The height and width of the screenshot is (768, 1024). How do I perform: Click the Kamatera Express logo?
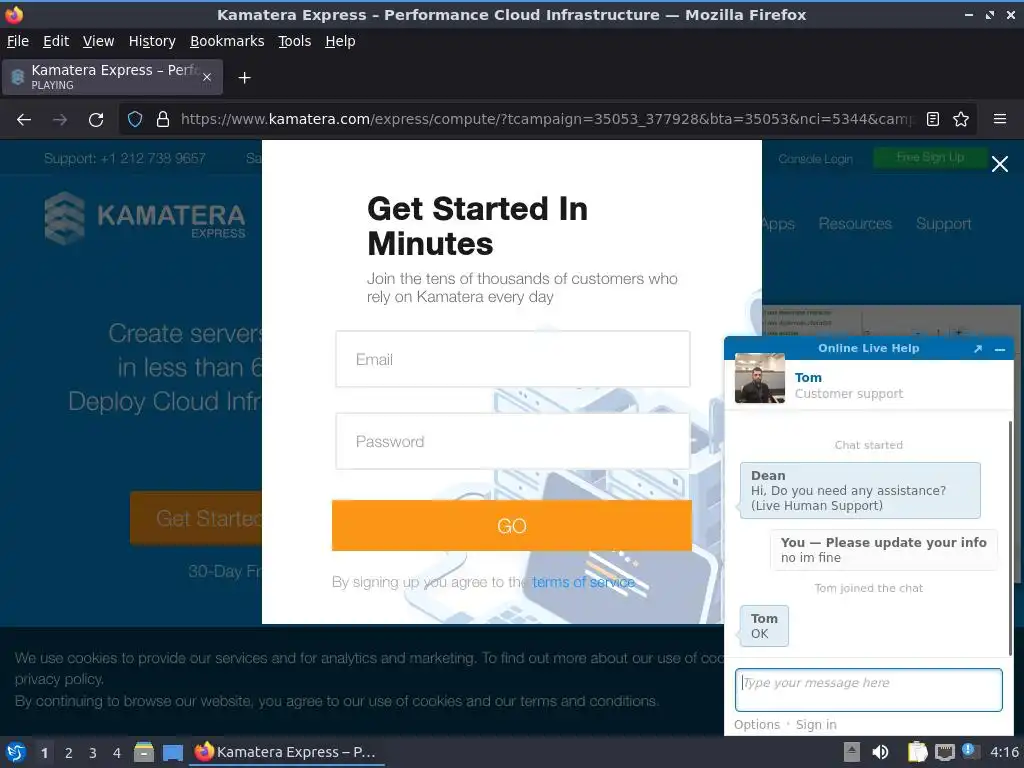tap(145, 218)
